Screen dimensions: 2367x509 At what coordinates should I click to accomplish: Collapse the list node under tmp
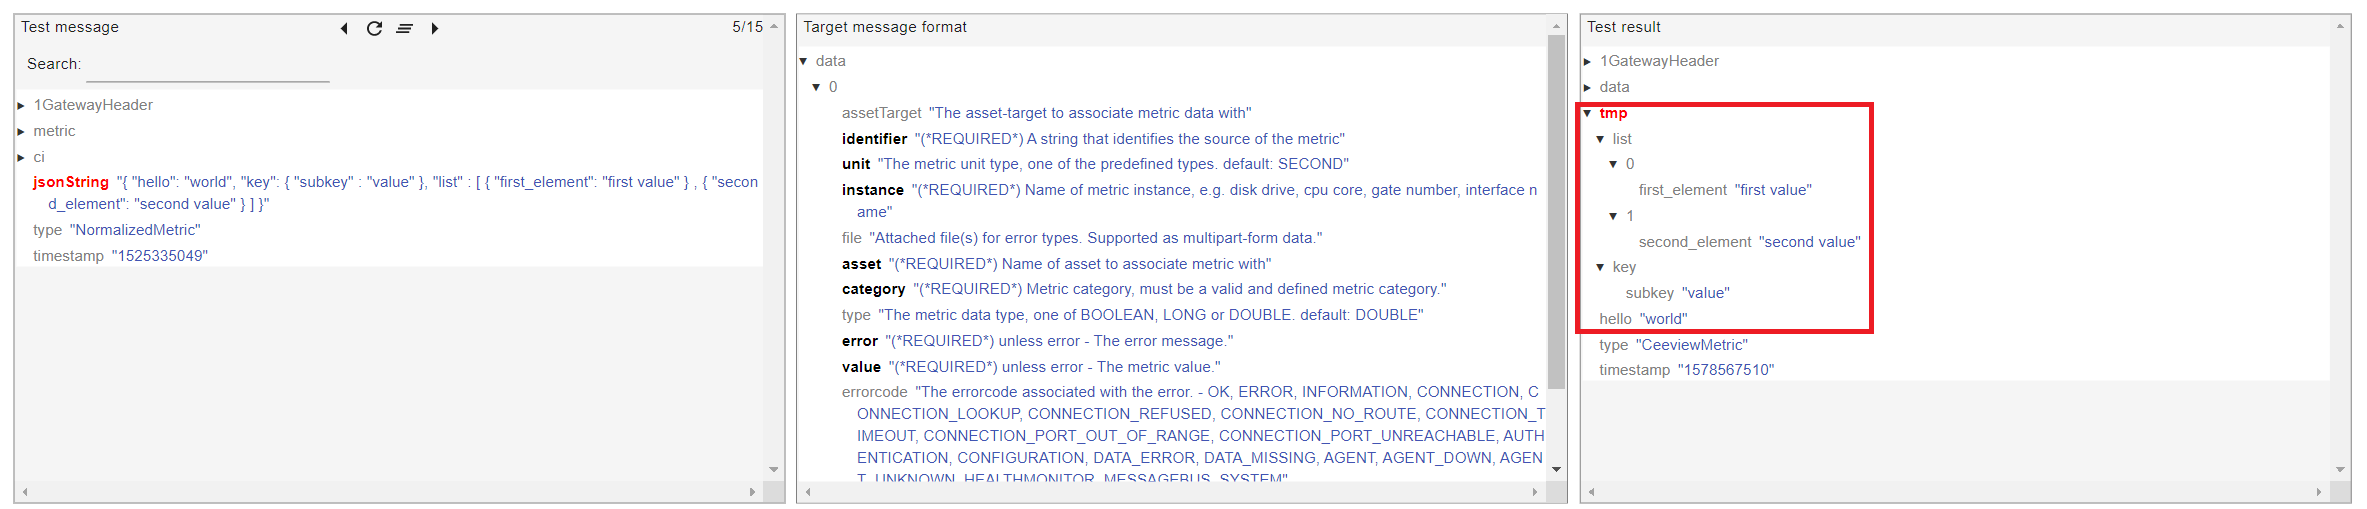(x=1600, y=139)
